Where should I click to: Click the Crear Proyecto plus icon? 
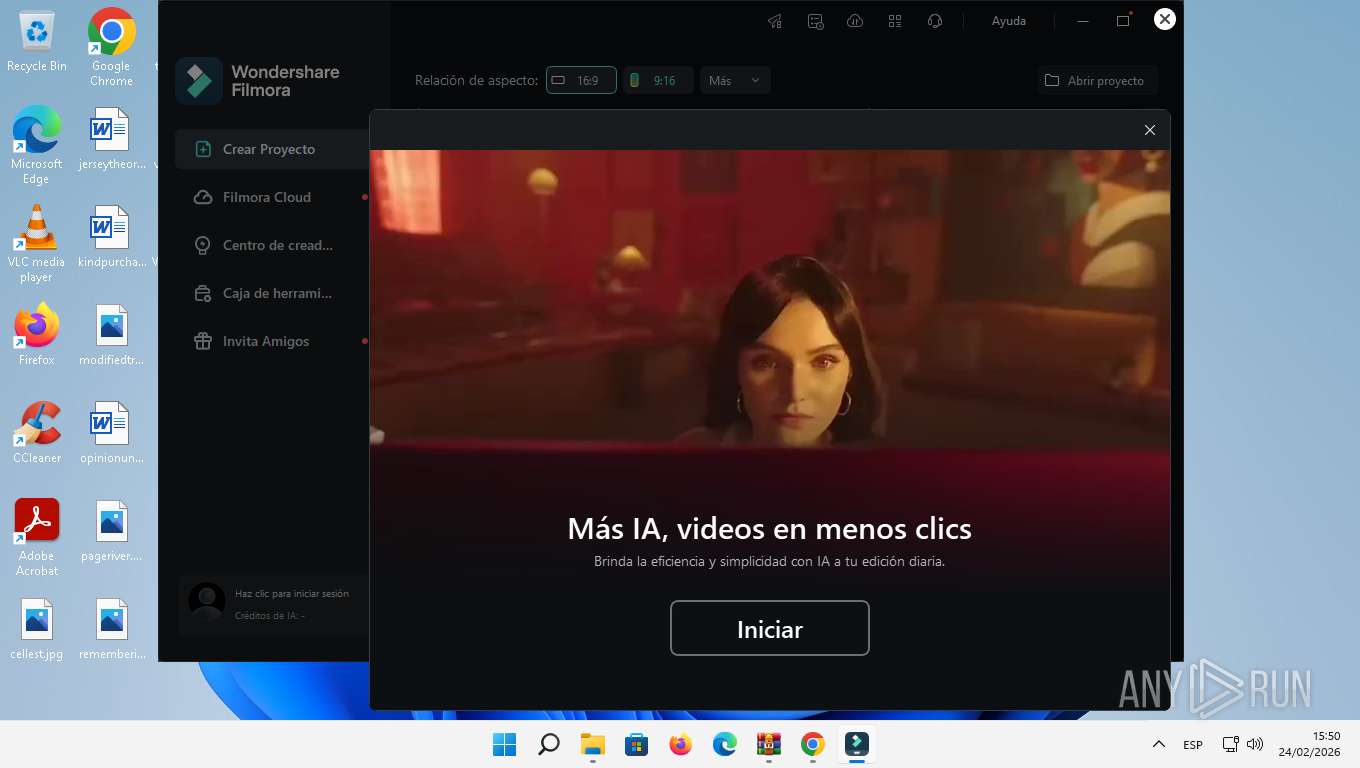[203, 149]
